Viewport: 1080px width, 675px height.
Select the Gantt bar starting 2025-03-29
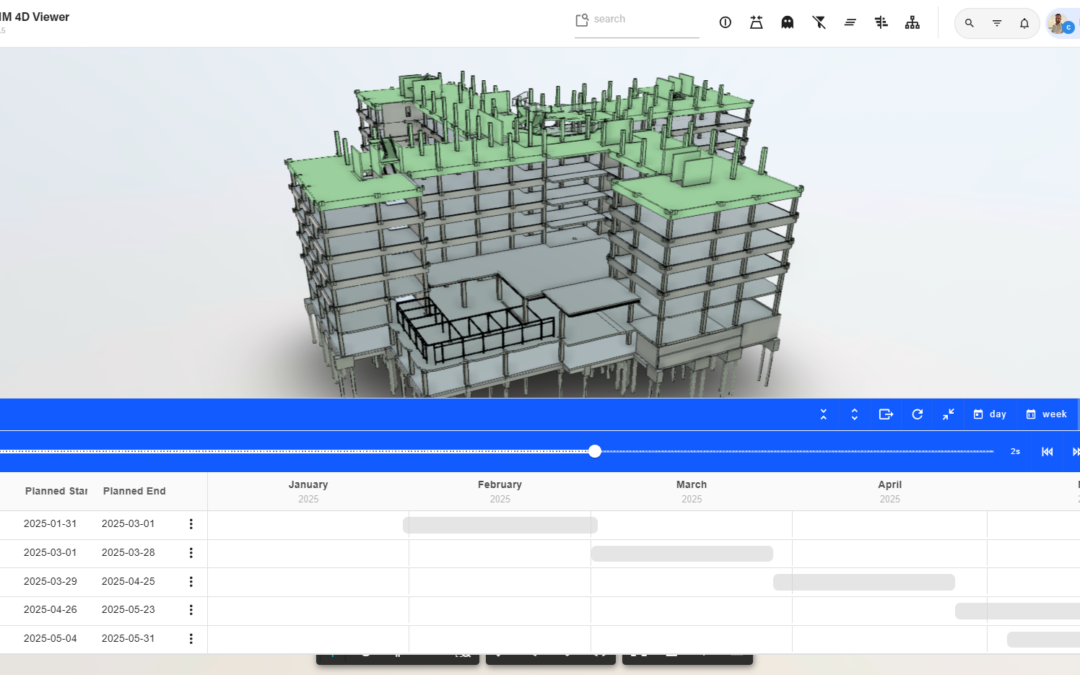(x=864, y=582)
